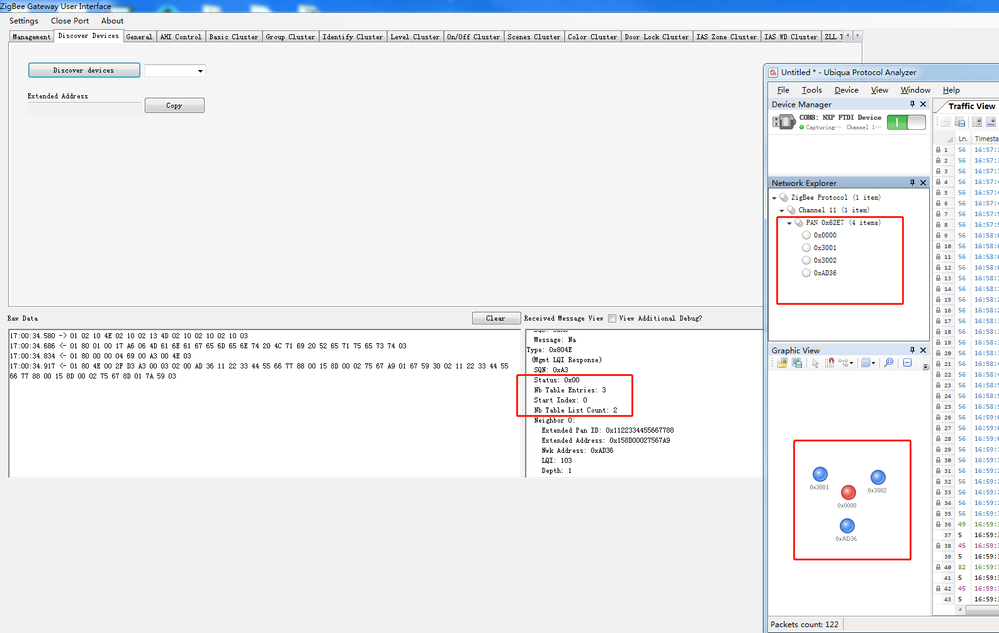Screen dimensions: 999x633
Task: Pin the Network Explorer panel
Action: pos(912,182)
